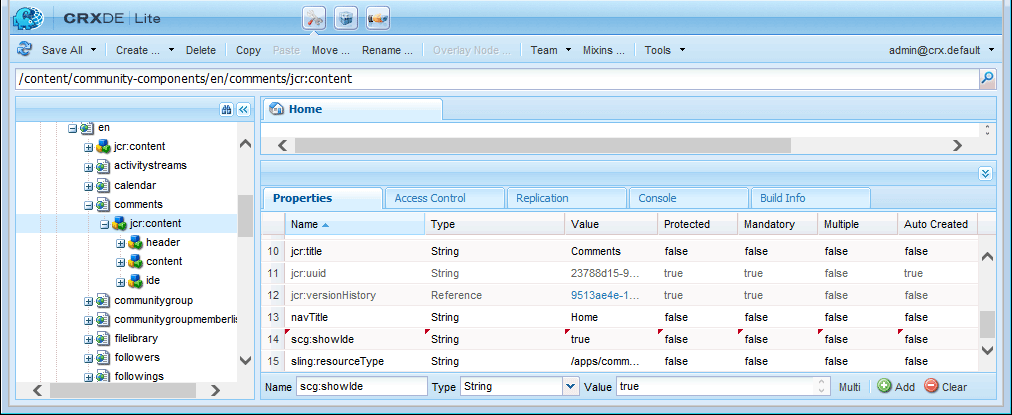Click the Save All button
Screen dimensions: 1012x415
tap(62, 50)
